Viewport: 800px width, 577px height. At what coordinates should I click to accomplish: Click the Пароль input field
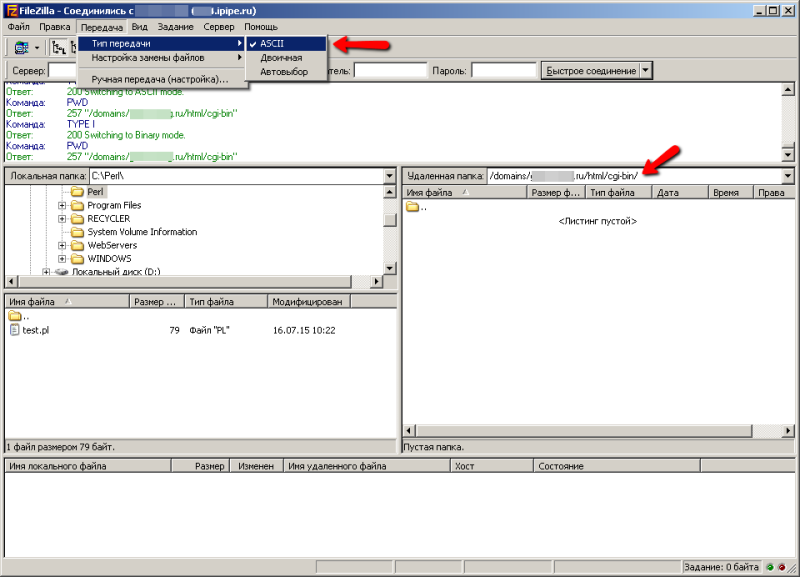click(x=503, y=71)
